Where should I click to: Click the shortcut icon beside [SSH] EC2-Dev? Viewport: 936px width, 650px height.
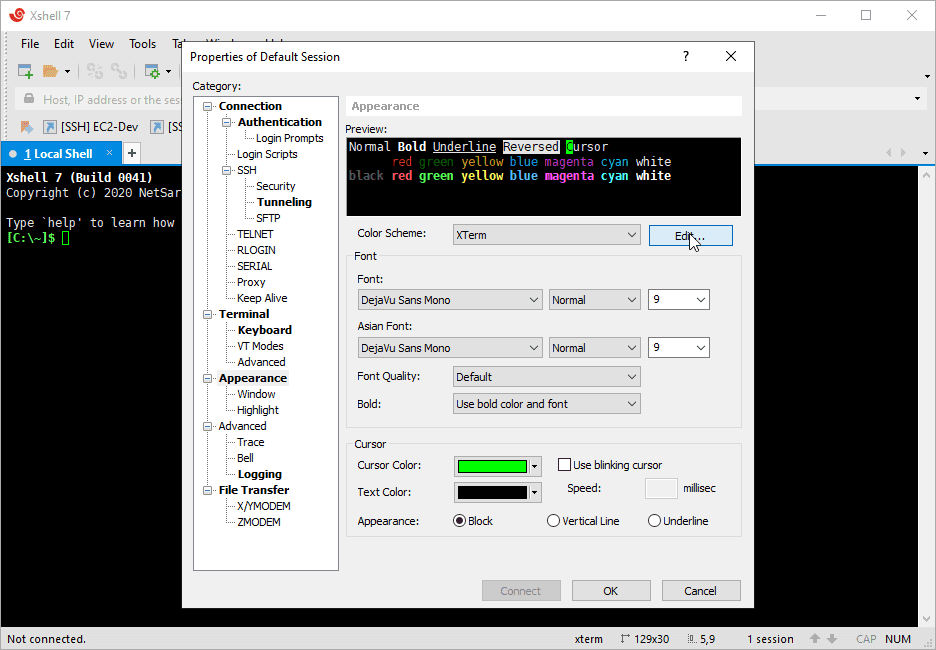tap(50, 127)
